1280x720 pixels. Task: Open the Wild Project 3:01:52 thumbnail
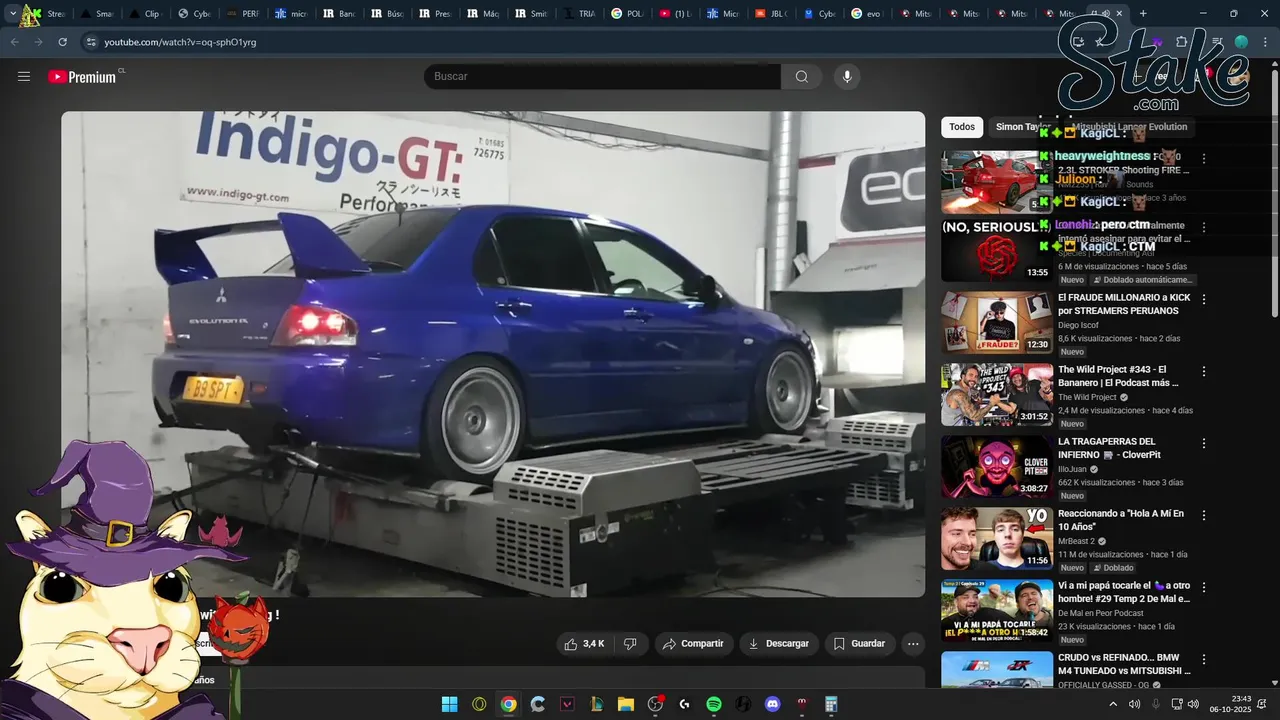tap(997, 395)
